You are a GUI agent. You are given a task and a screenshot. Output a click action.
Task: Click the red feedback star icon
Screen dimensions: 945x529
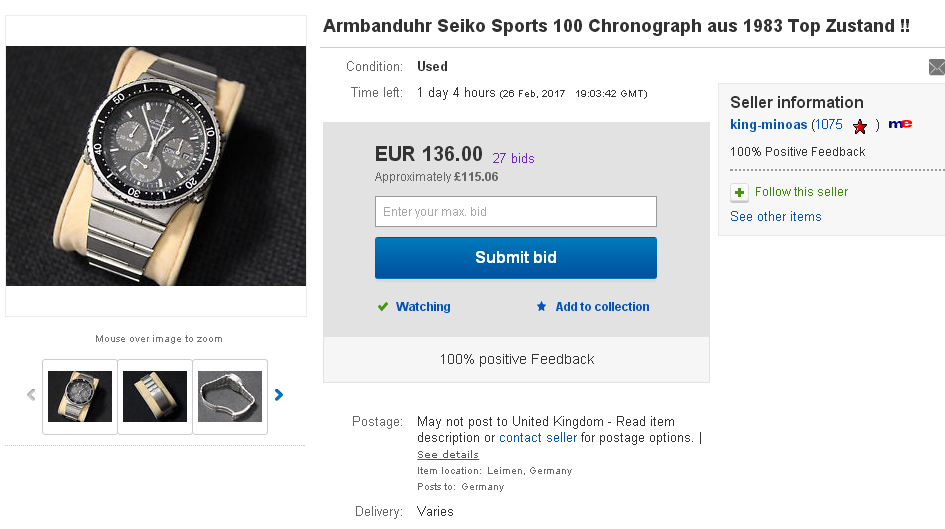tap(859, 126)
